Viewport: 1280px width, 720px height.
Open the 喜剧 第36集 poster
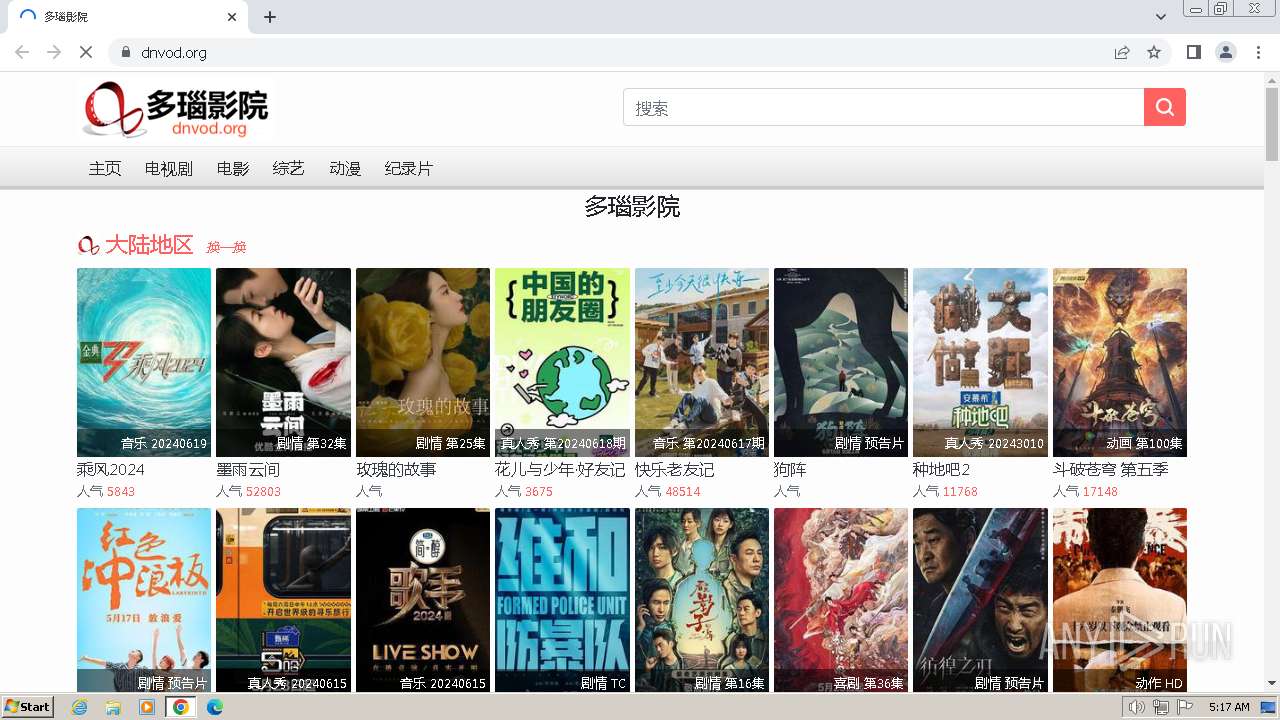point(841,600)
